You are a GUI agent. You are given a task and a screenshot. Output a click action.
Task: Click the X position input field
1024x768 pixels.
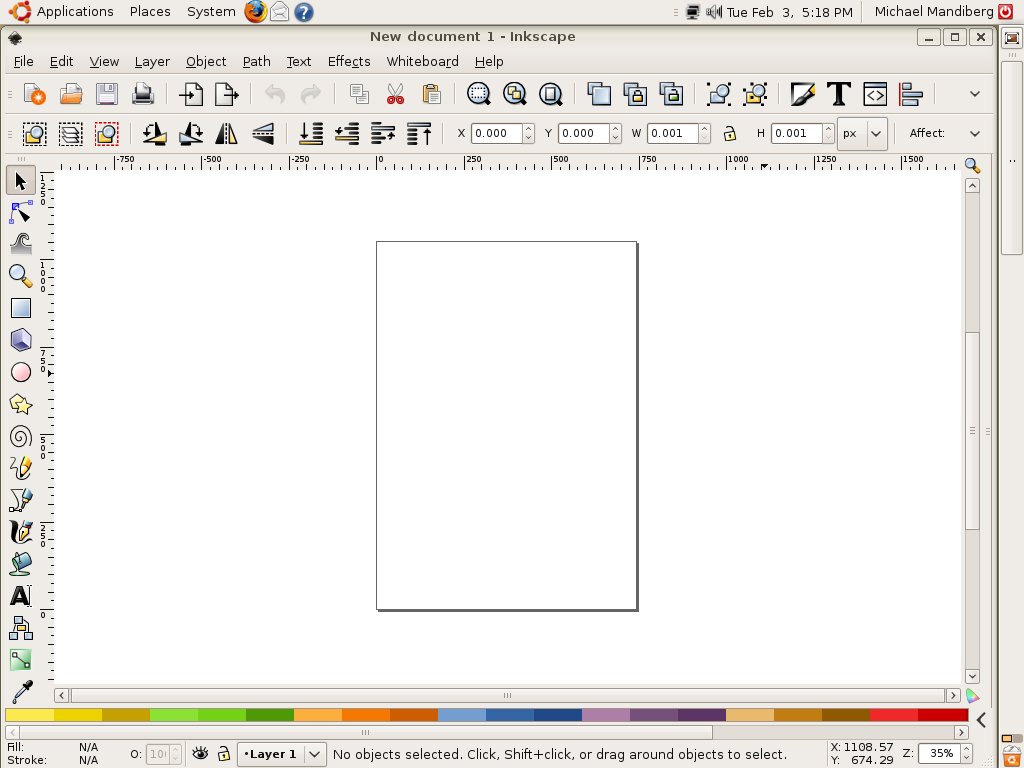click(x=496, y=133)
